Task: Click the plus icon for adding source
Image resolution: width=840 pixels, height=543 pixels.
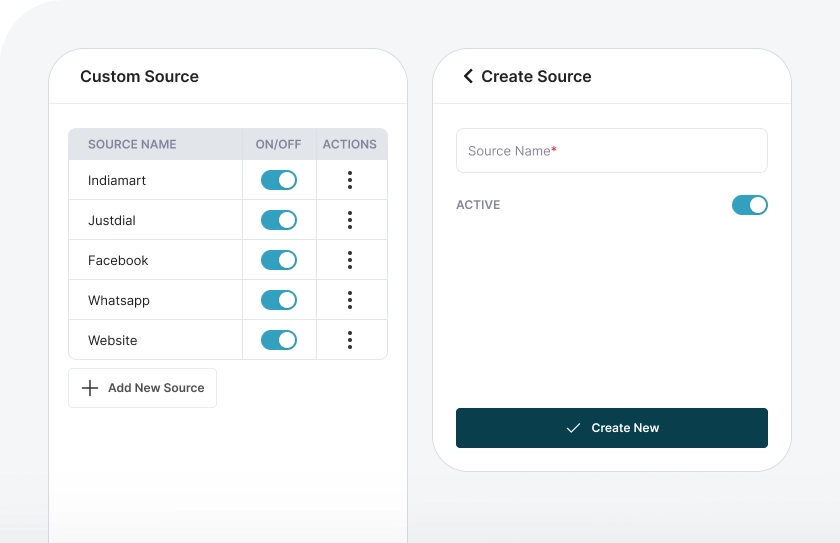Action: click(x=90, y=388)
